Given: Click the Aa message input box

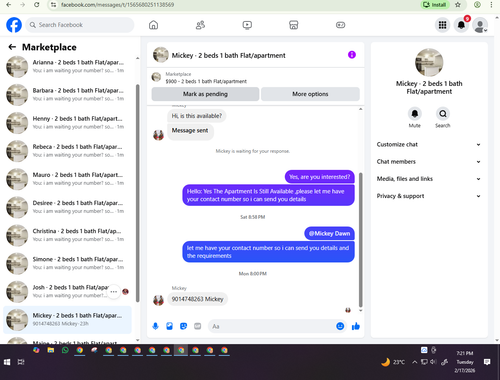Looking at the screenshot, I should tap(277, 326).
